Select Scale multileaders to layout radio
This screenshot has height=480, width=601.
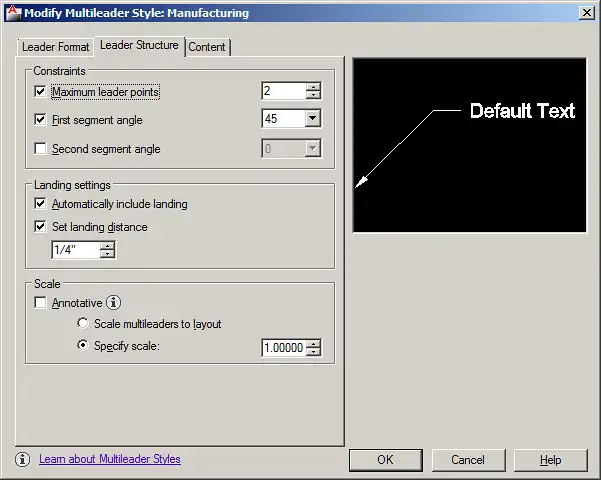pyautogui.click(x=83, y=324)
